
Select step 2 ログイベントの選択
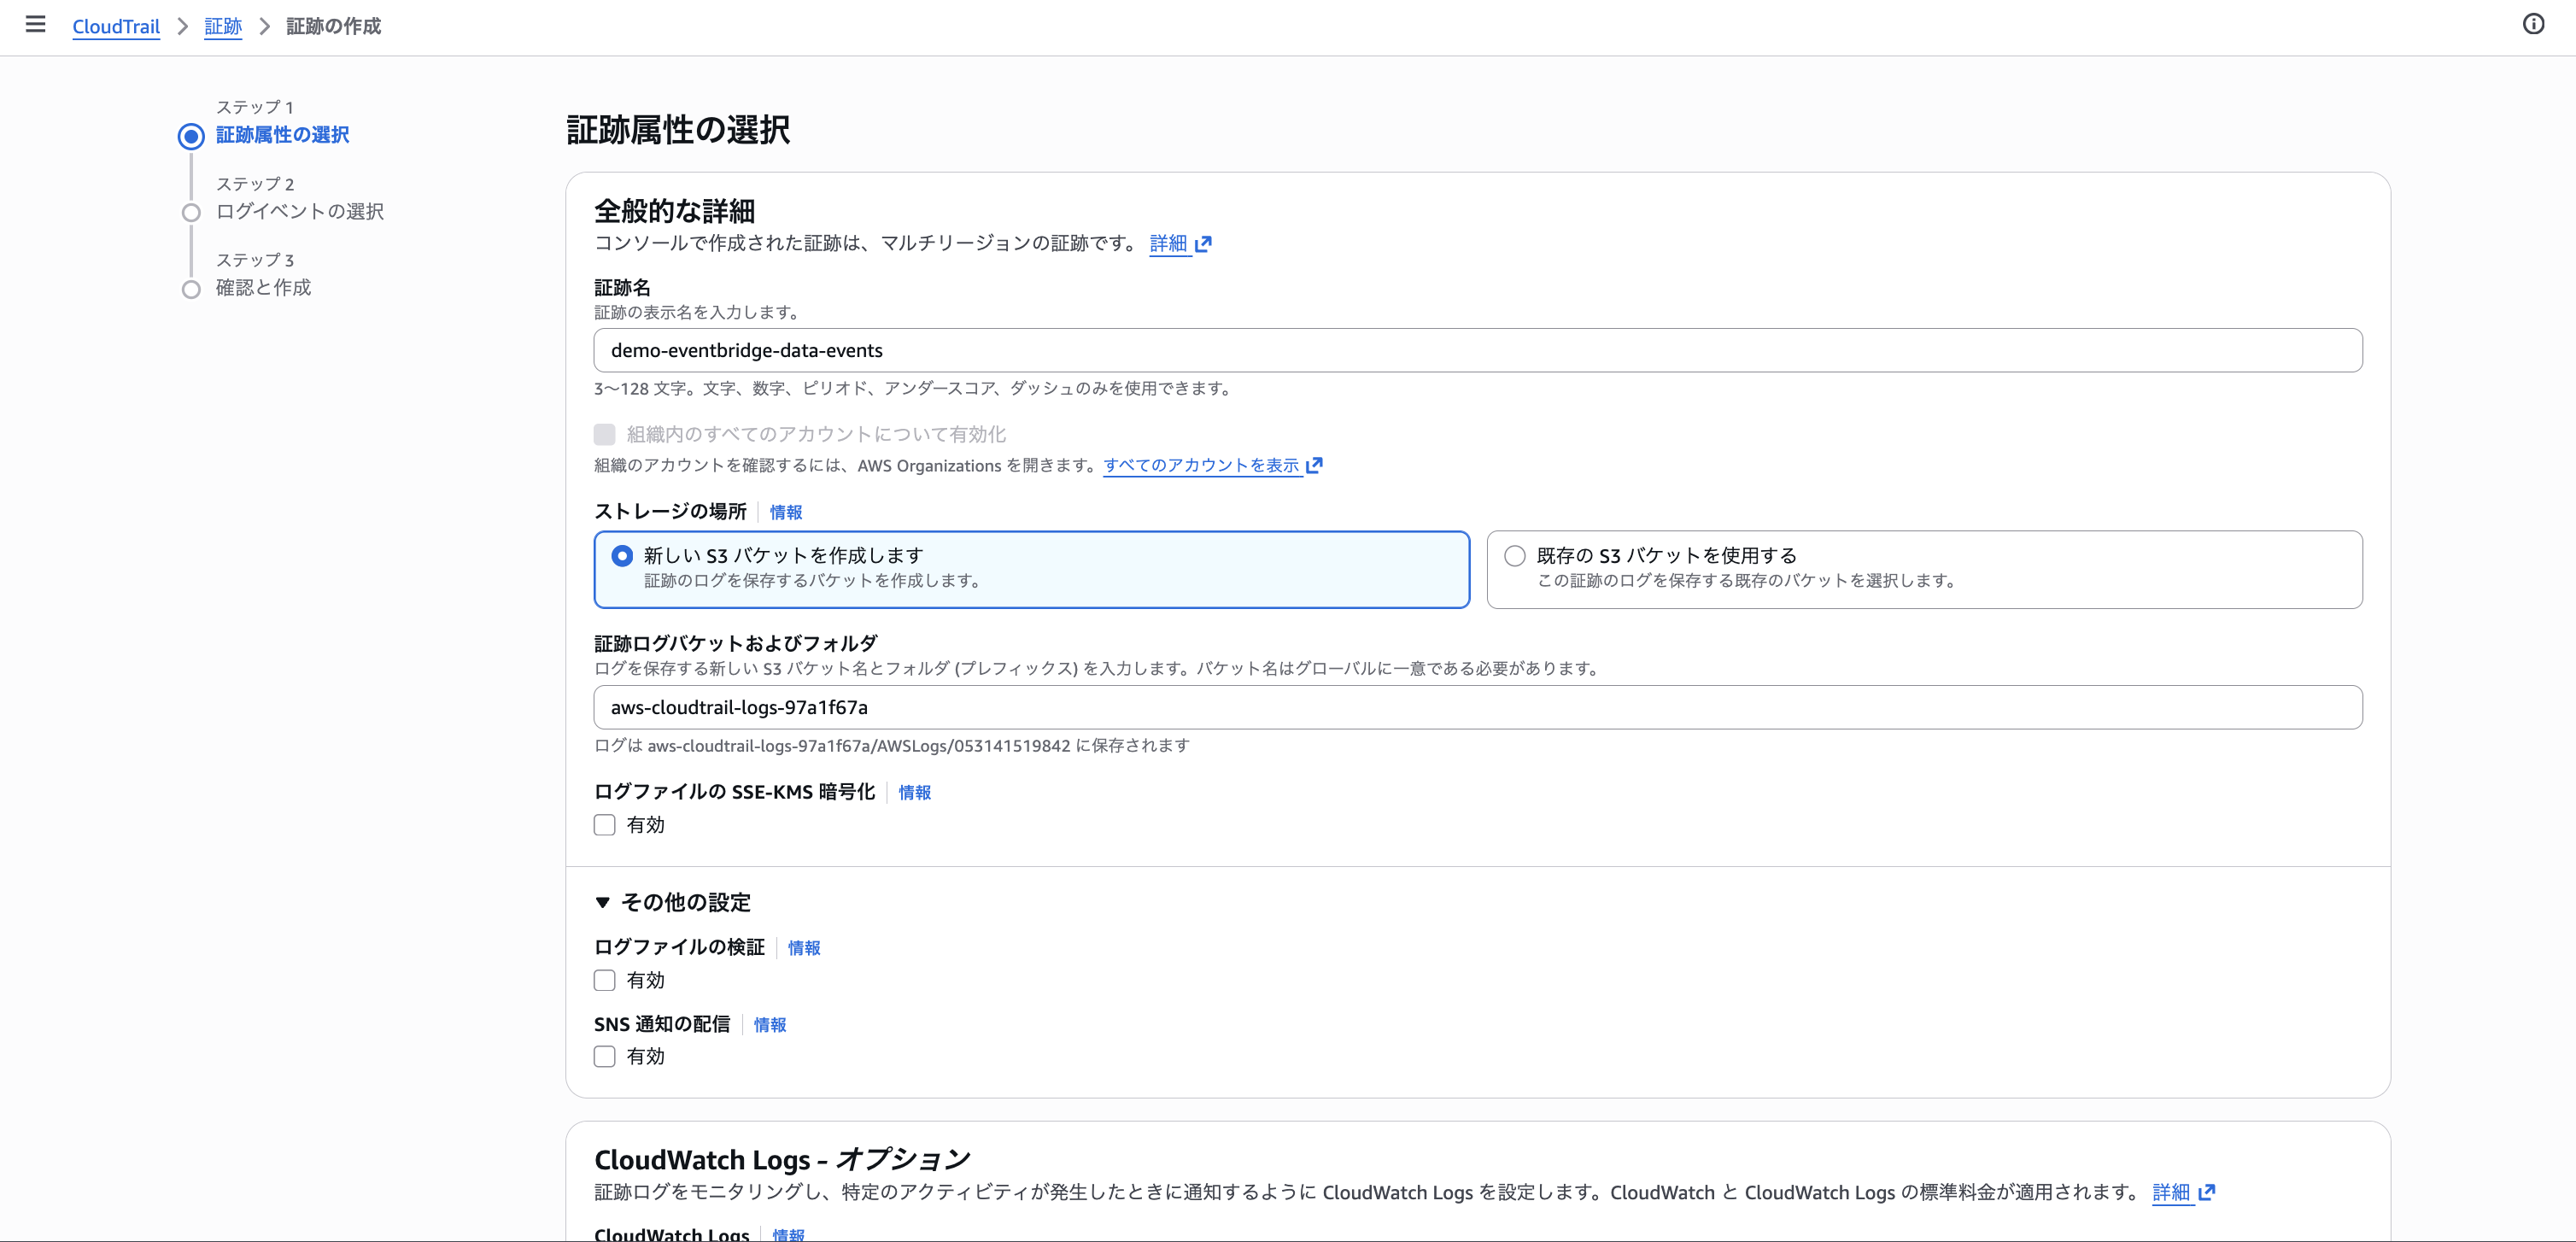[x=300, y=211]
